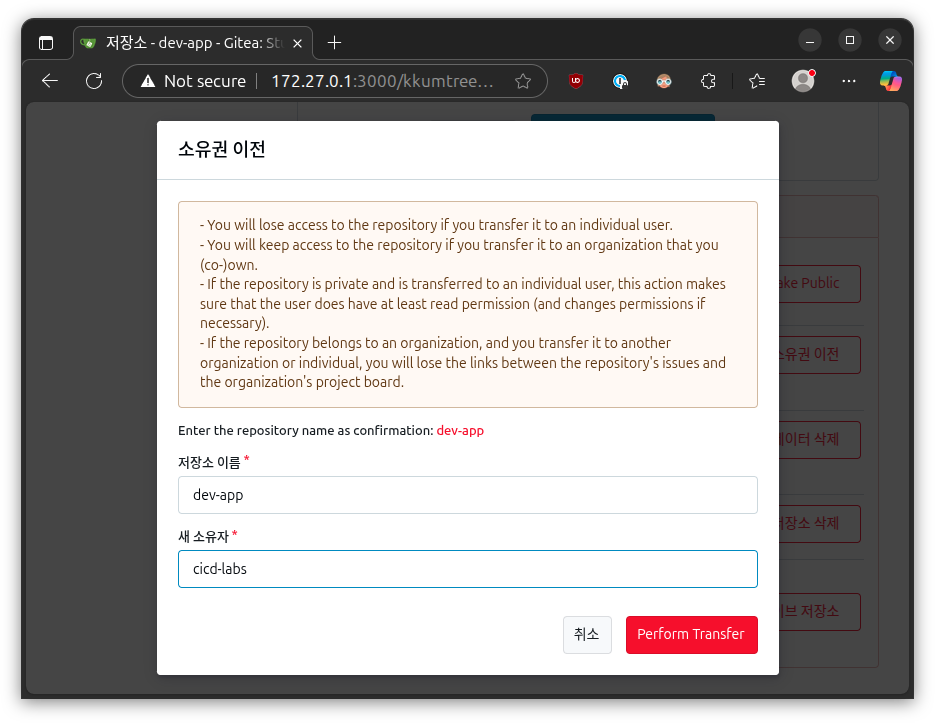This screenshot has height=723, width=935.
Task: Open the blue globe info extension icon
Action: [620, 81]
